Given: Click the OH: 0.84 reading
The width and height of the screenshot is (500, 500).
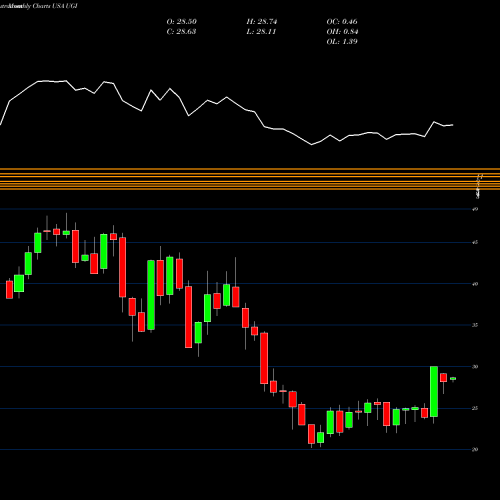Looking at the screenshot, I should [342, 32].
